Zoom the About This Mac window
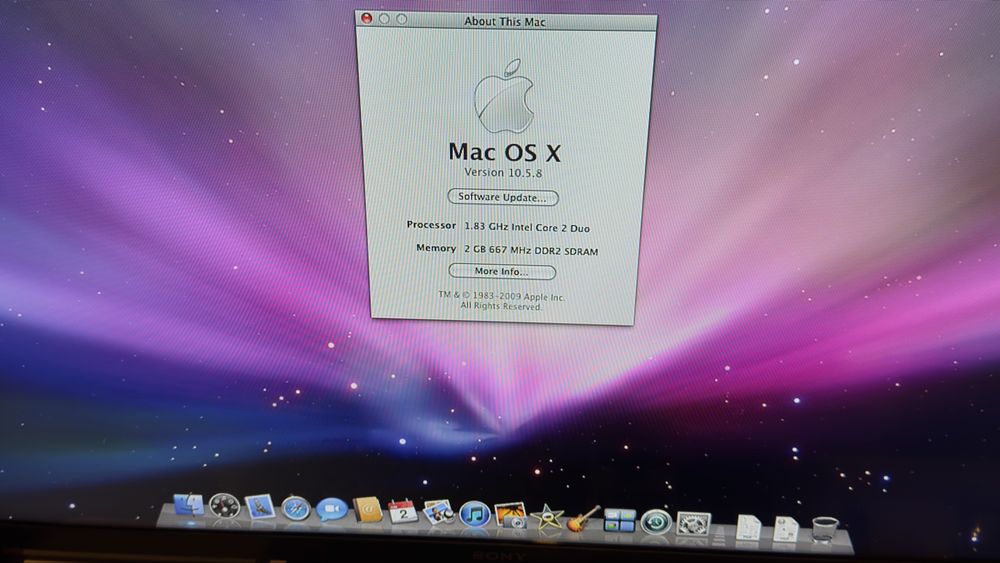This screenshot has height=563, width=1000. pyautogui.click(x=401, y=19)
